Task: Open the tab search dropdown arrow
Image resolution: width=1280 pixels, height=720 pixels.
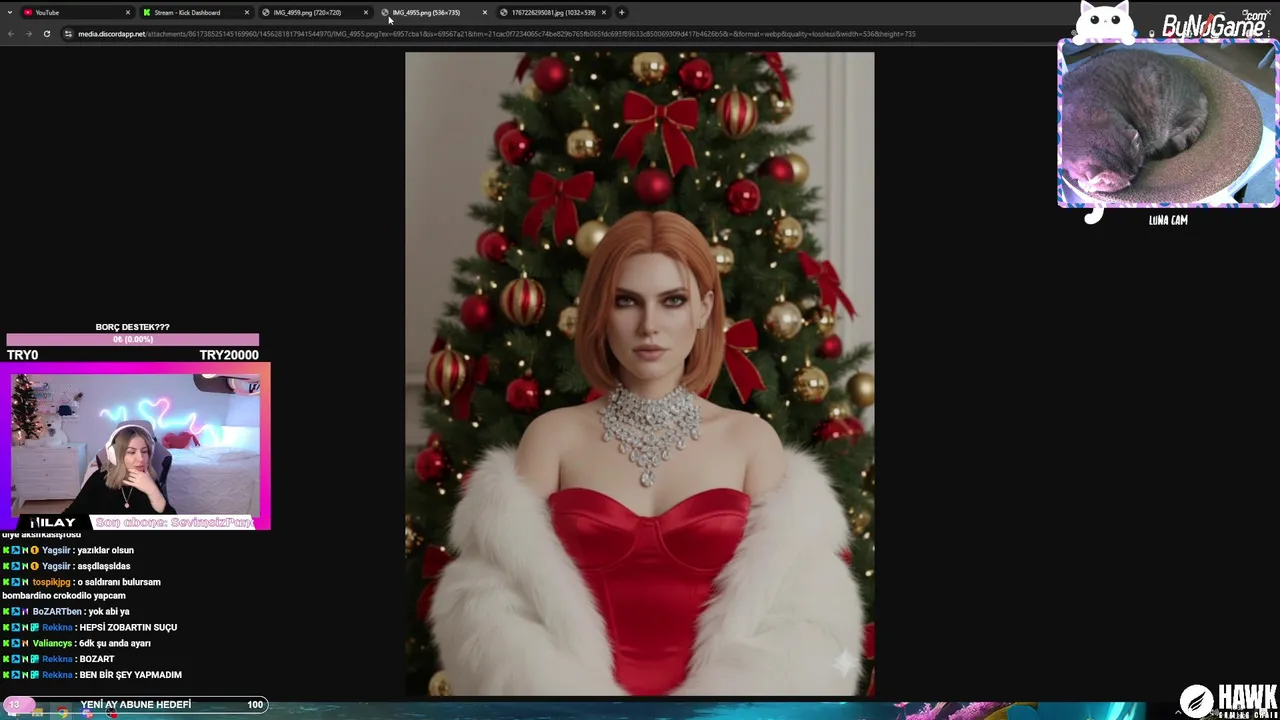Action: pos(10,13)
